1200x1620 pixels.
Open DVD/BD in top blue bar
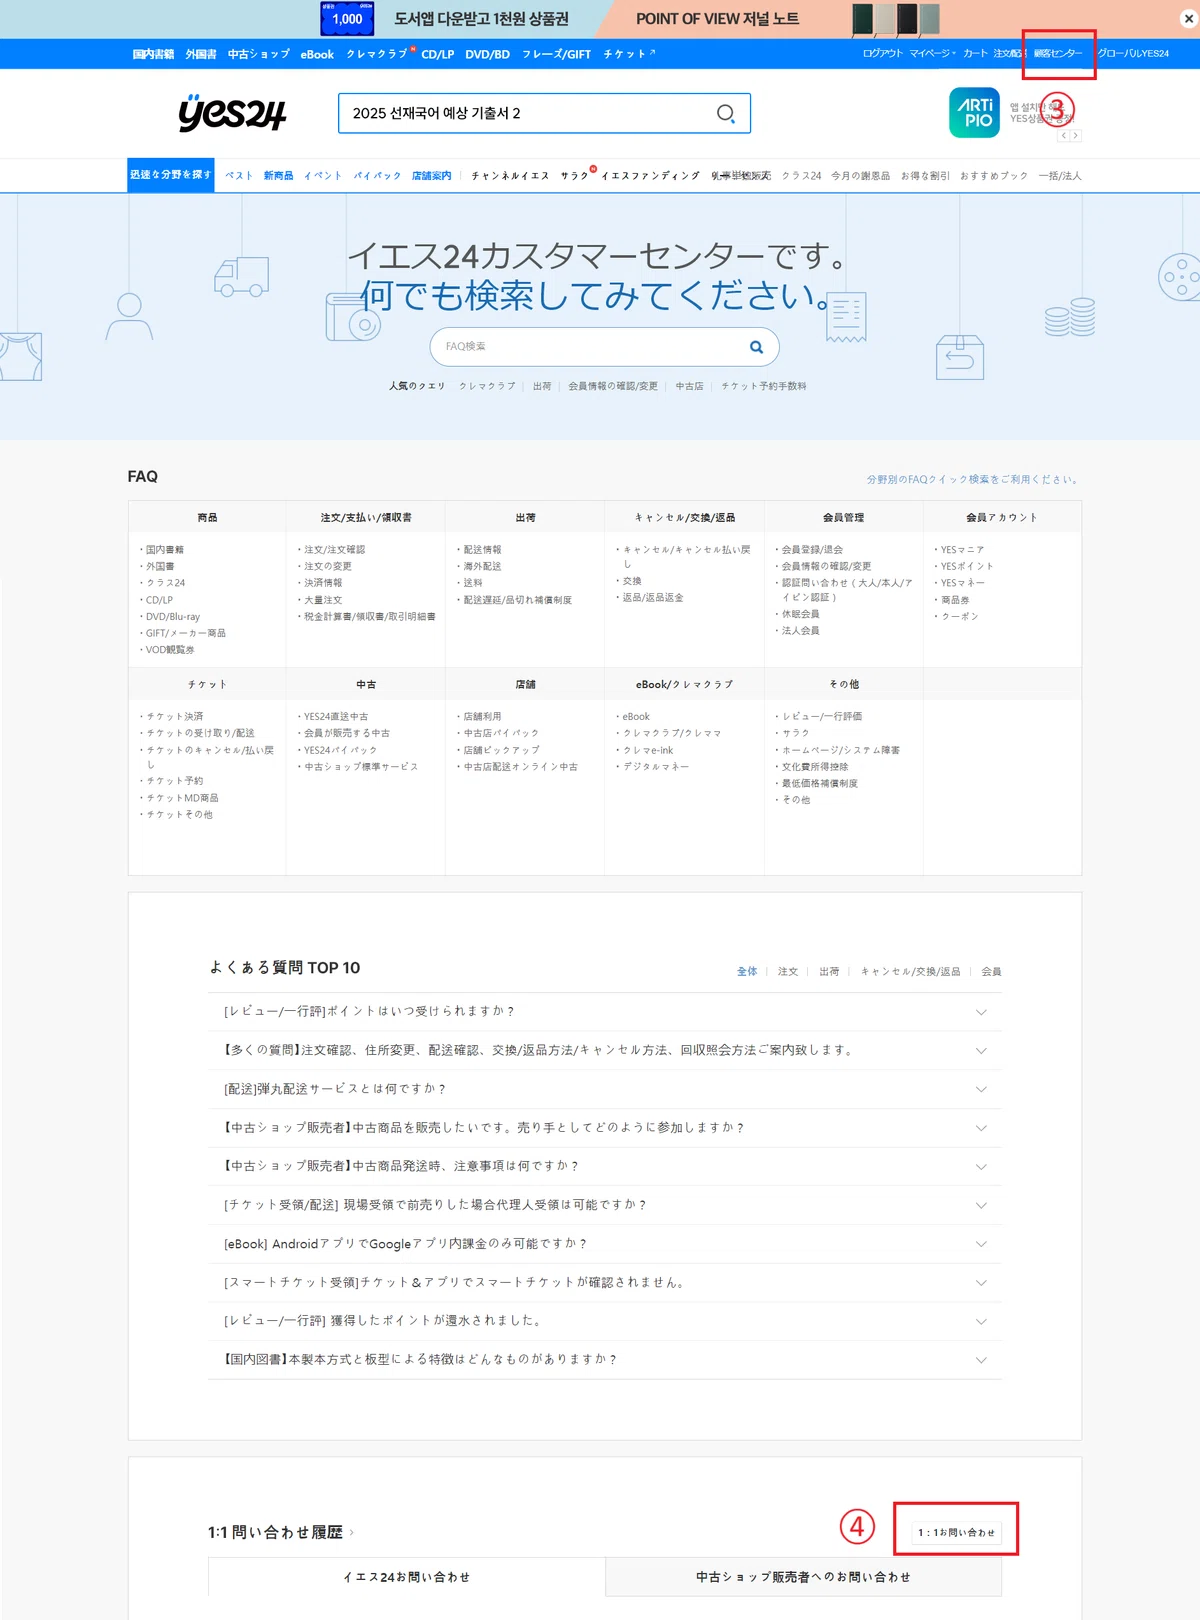[487, 54]
